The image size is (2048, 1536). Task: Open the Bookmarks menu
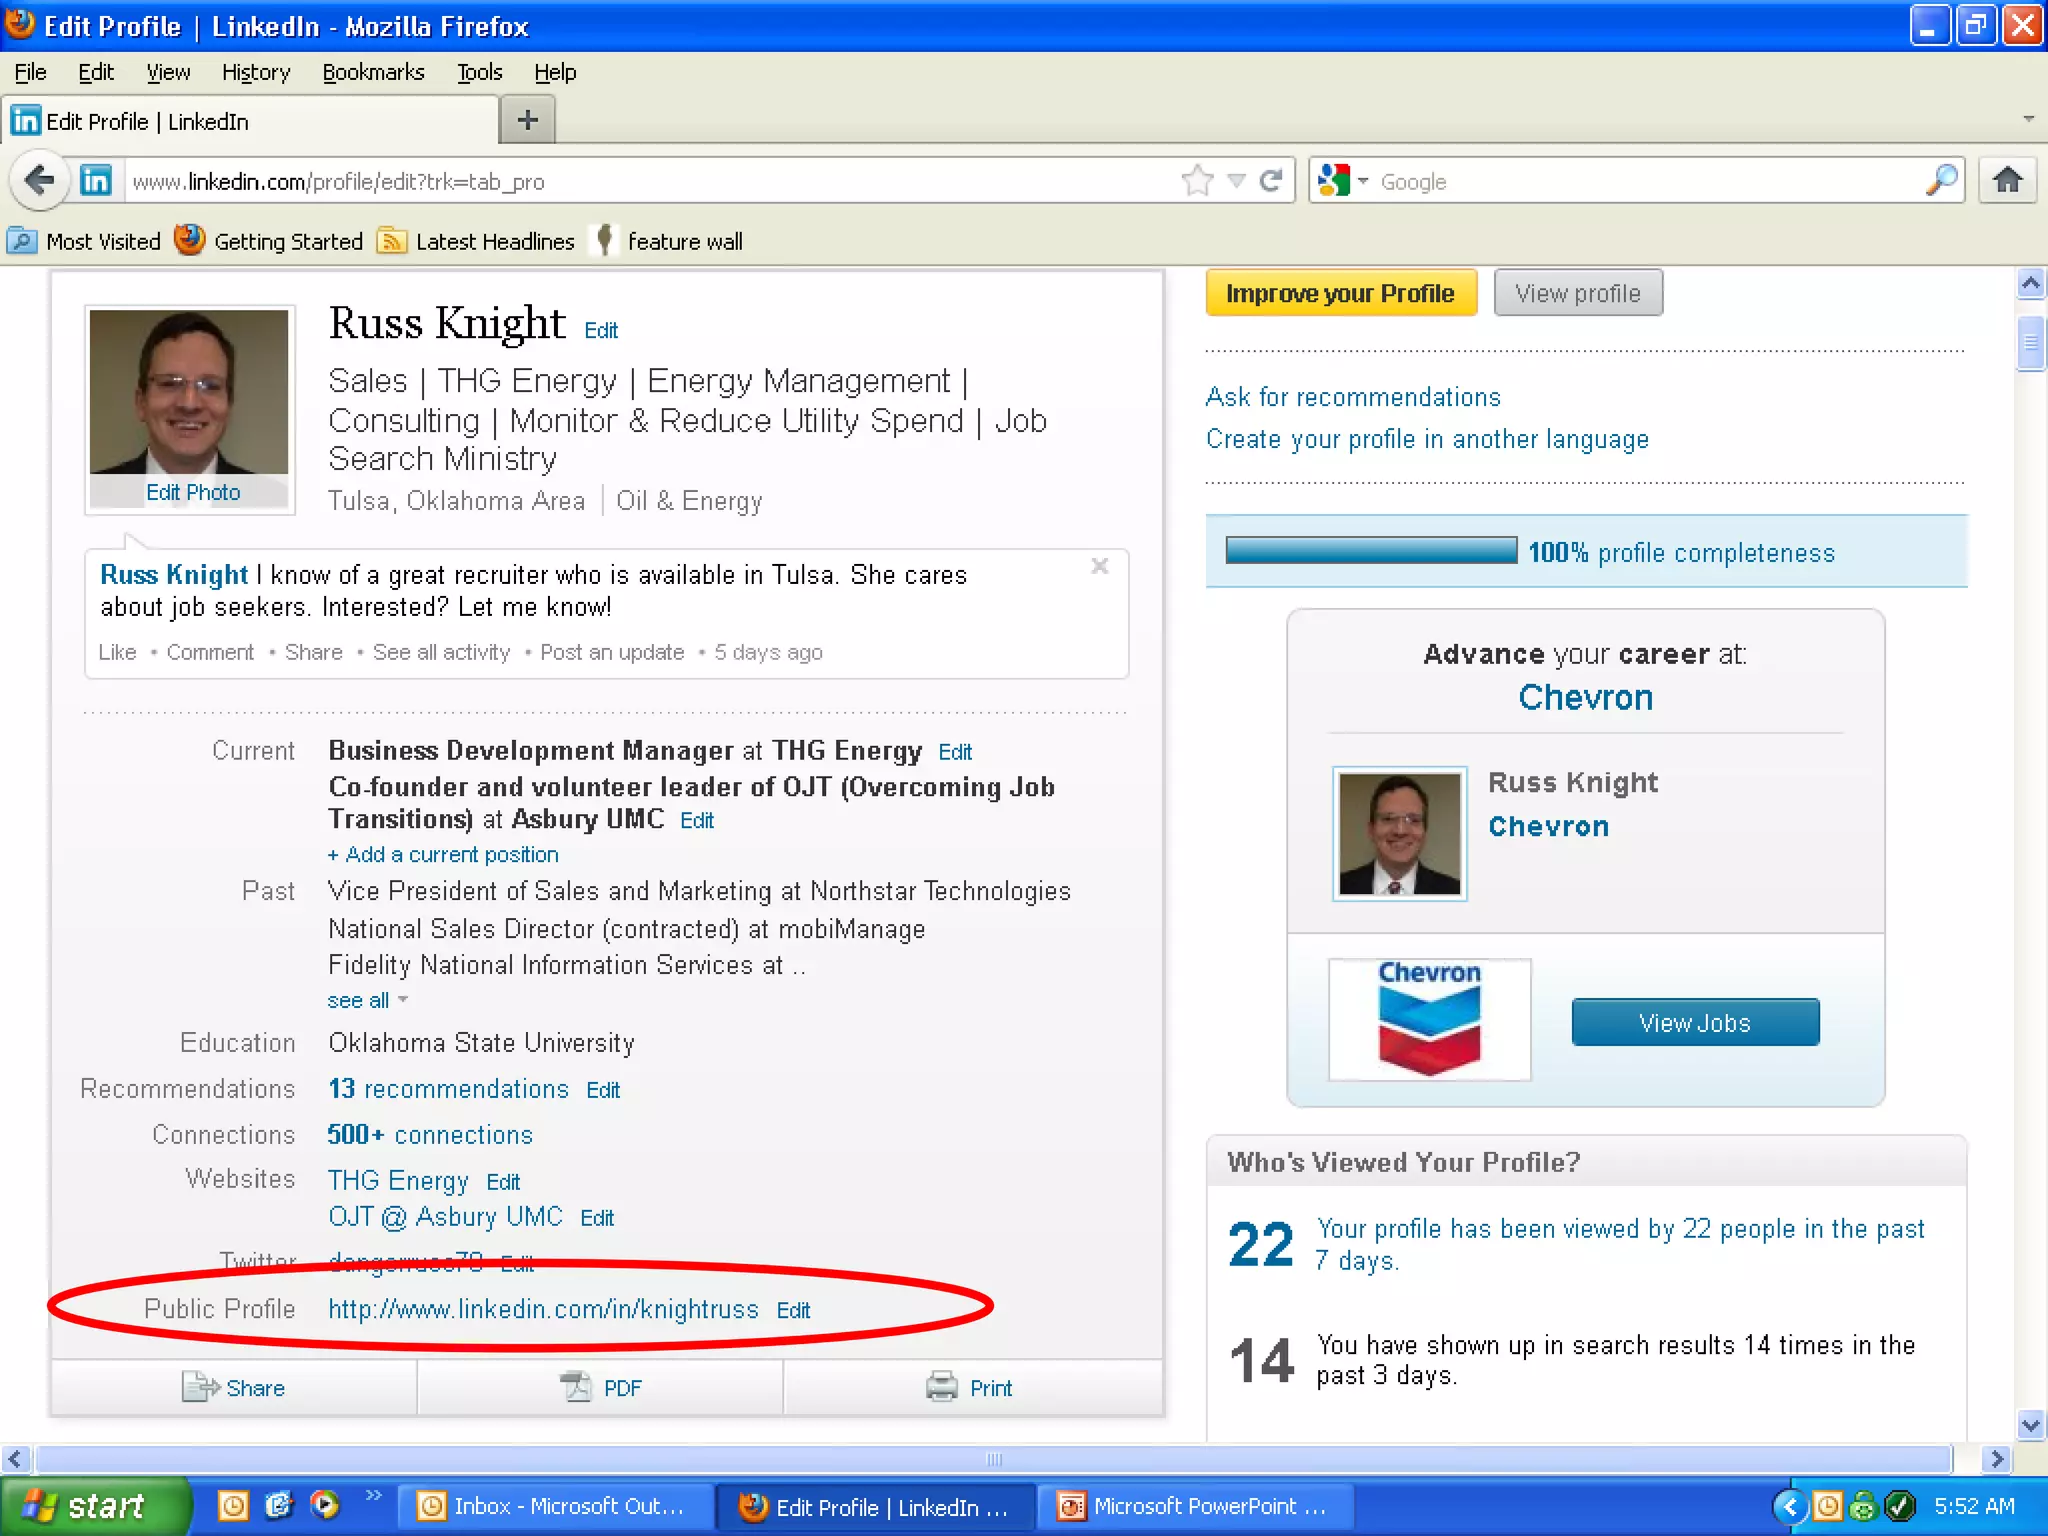coord(373,72)
